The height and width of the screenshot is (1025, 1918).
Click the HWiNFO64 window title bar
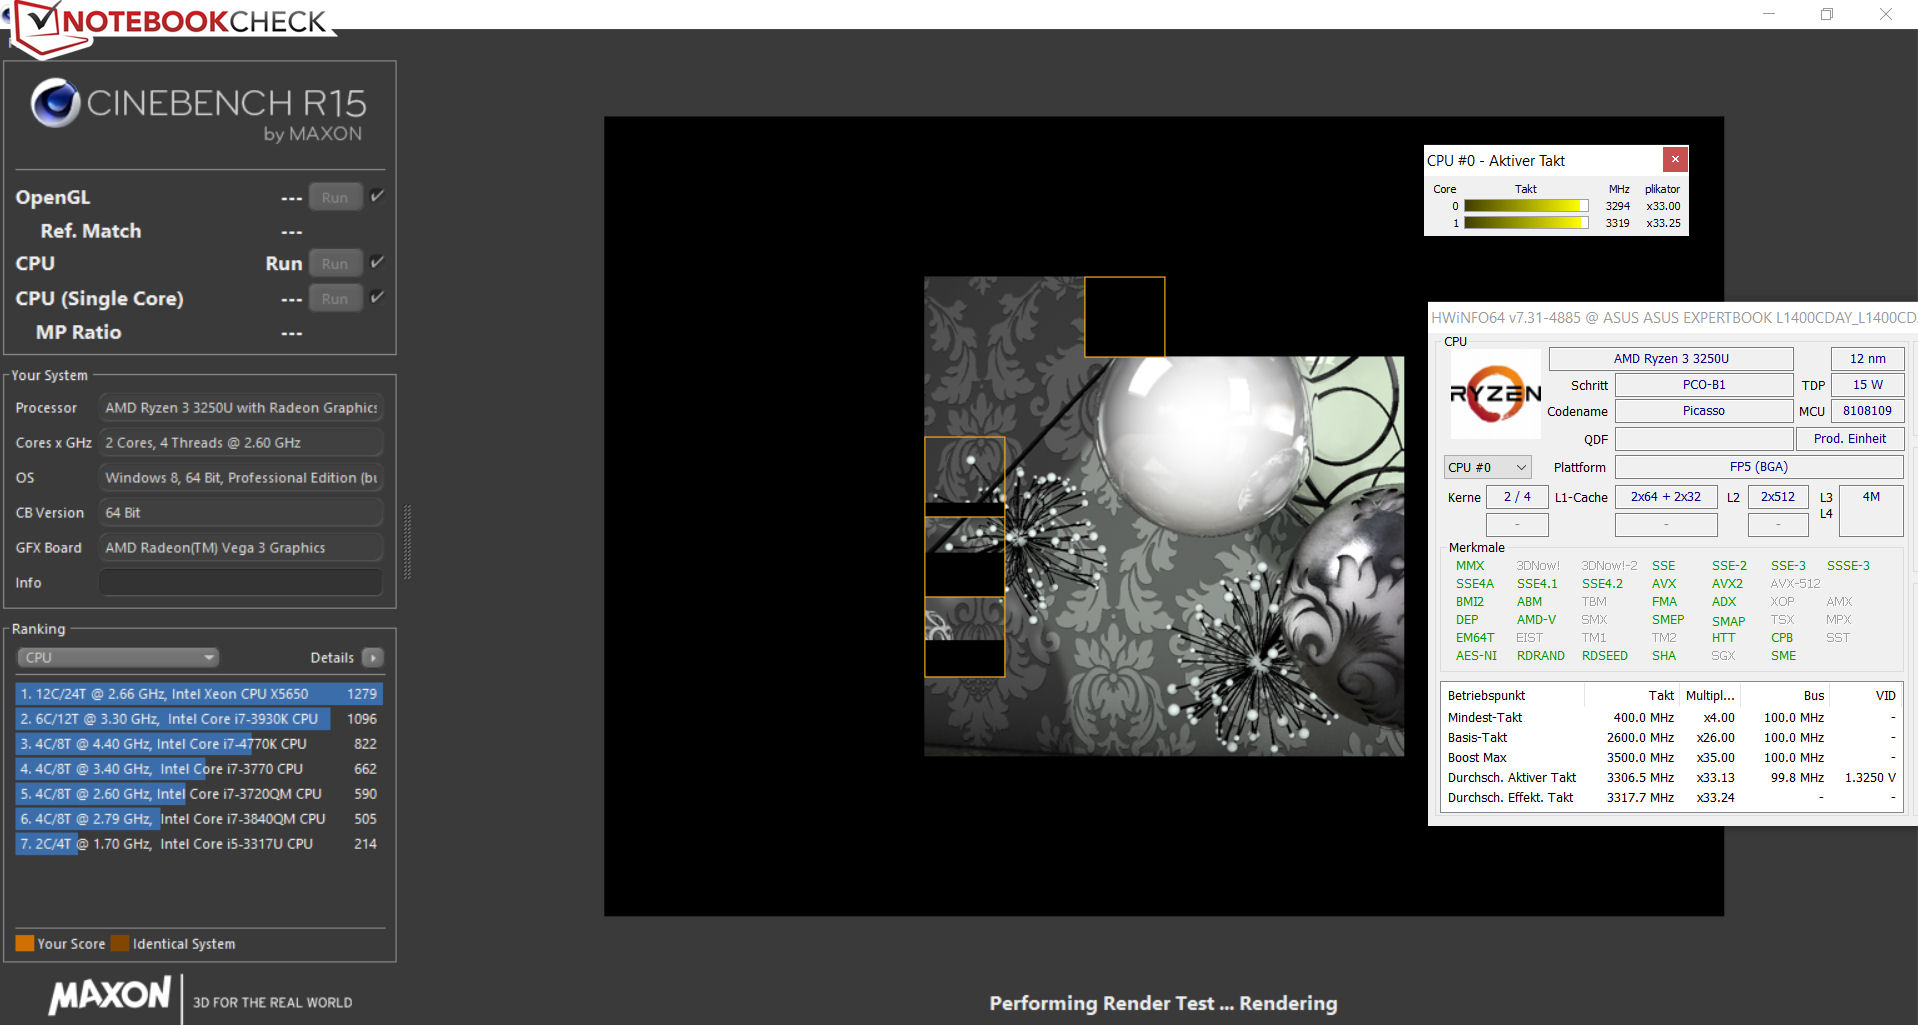[1673, 318]
